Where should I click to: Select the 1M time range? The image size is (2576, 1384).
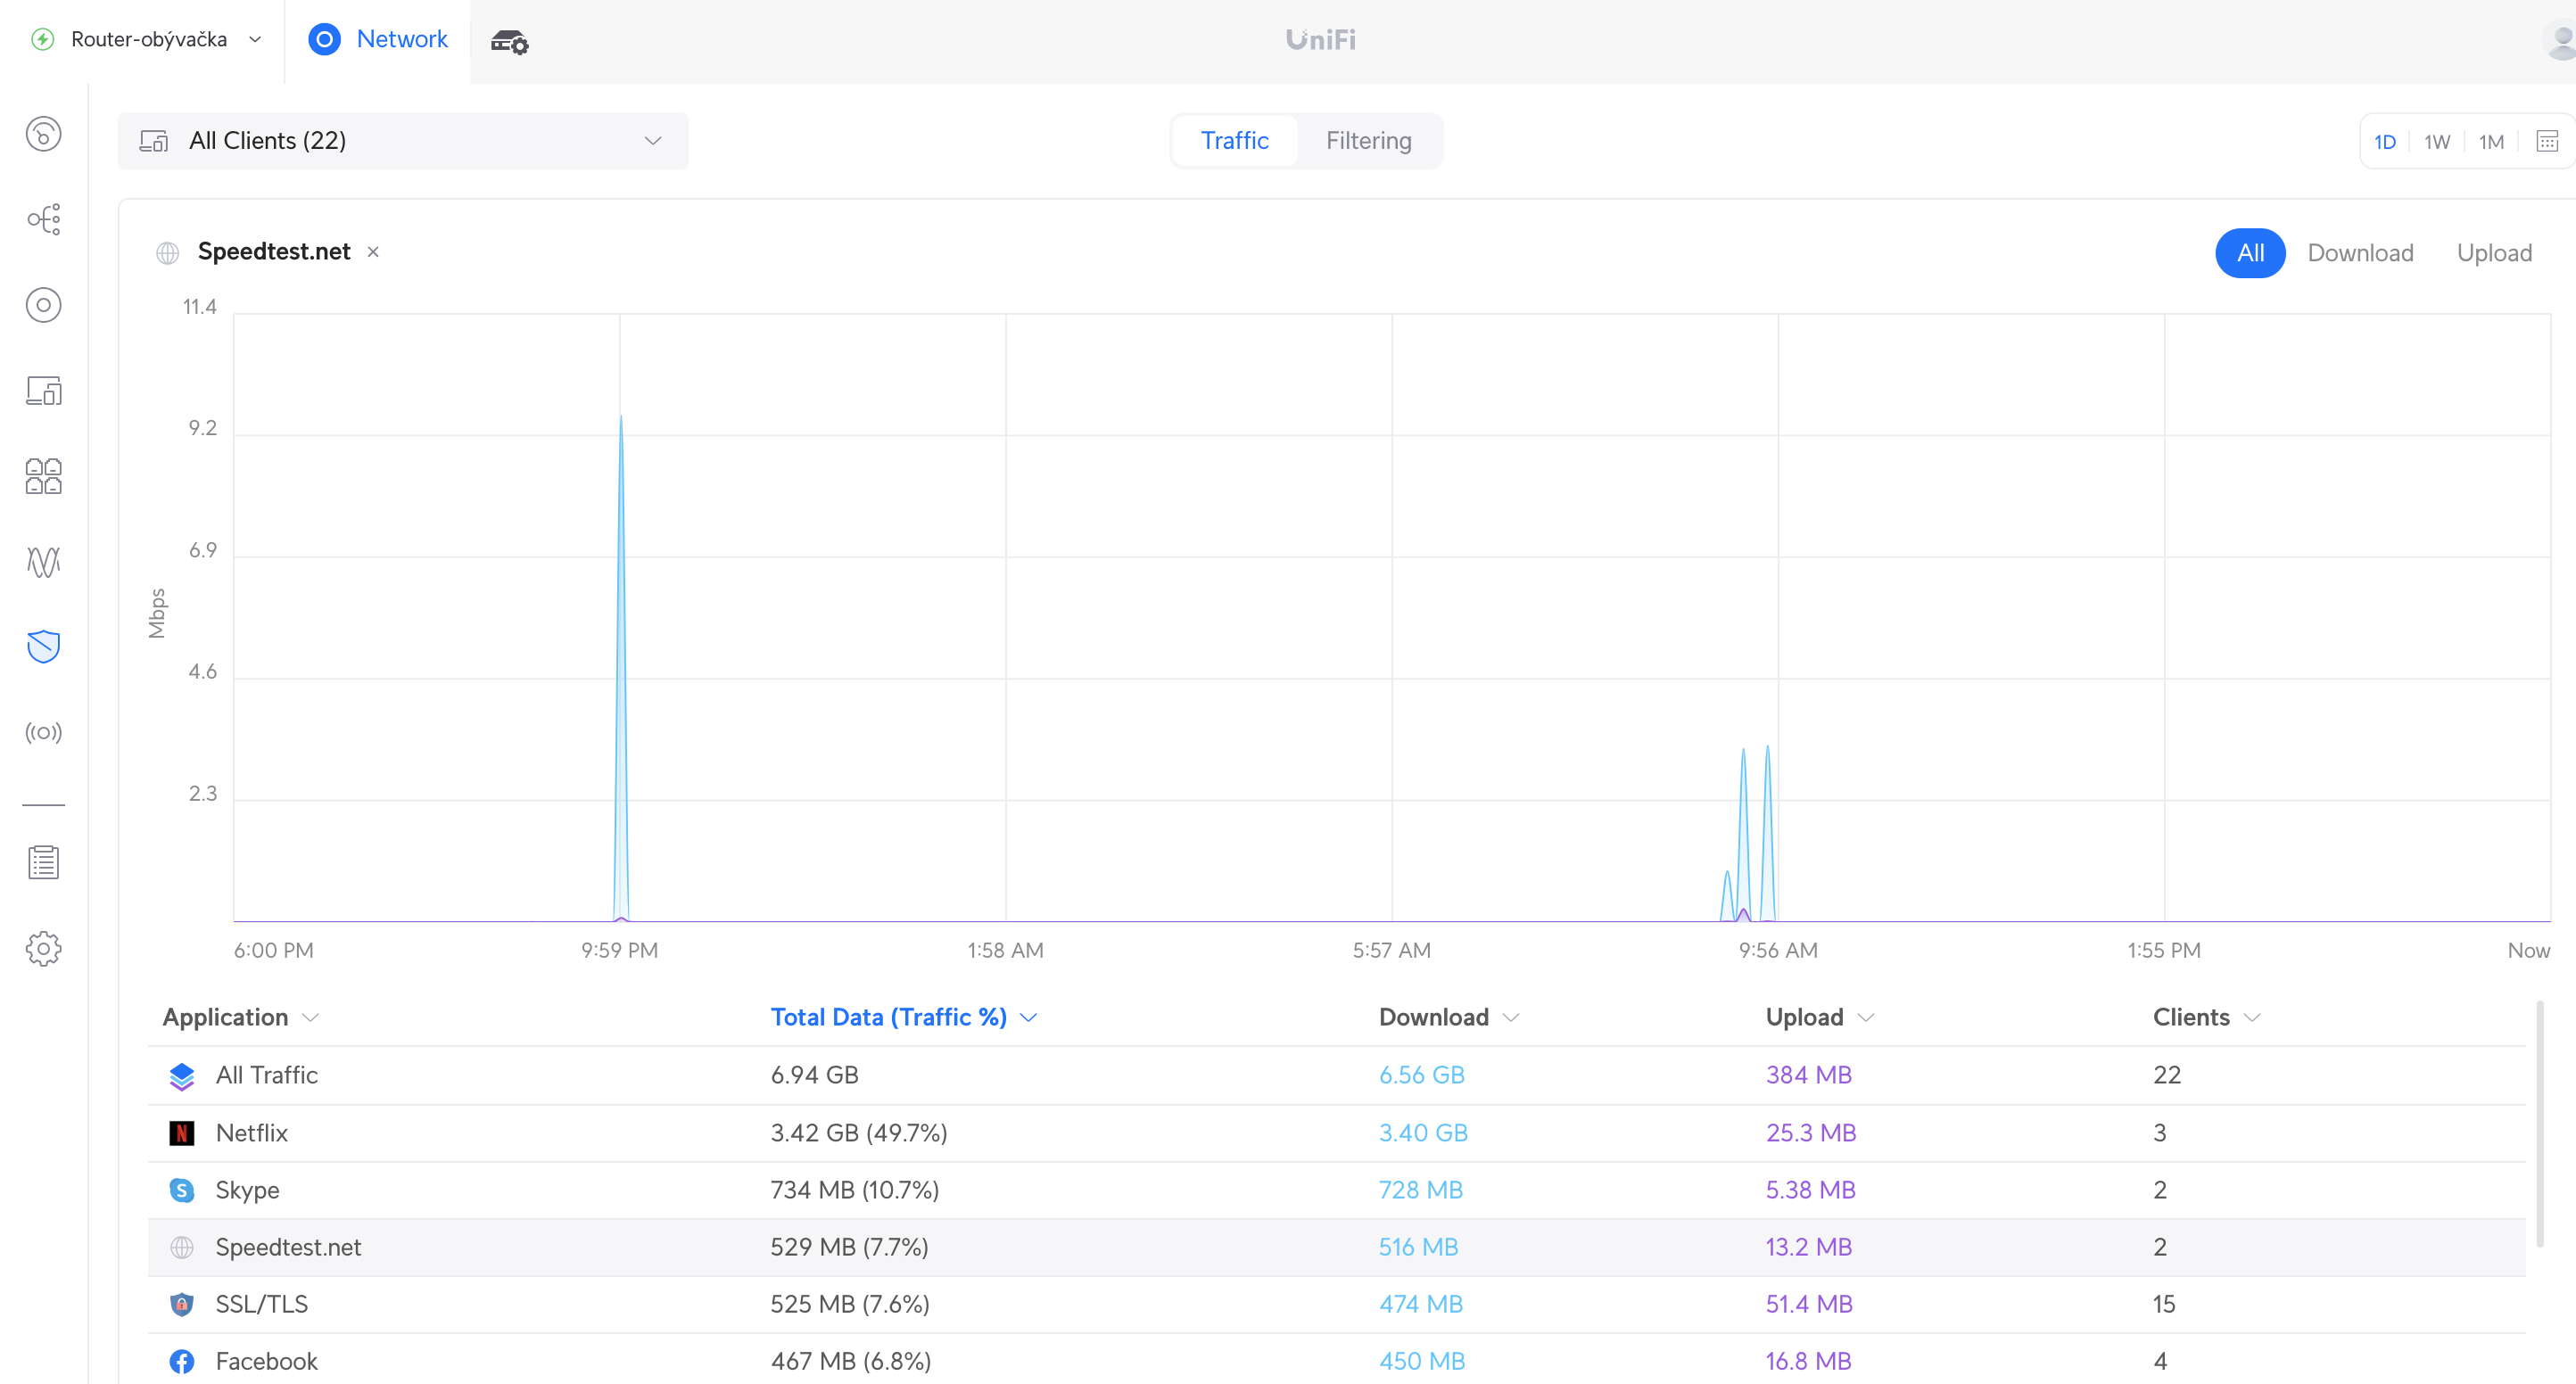2491,141
